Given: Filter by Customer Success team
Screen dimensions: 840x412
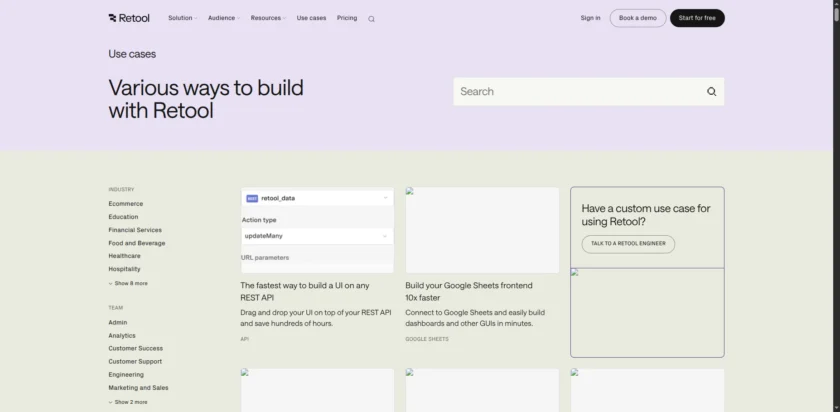Looking at the screenshot, I should (x=136, y=349).
